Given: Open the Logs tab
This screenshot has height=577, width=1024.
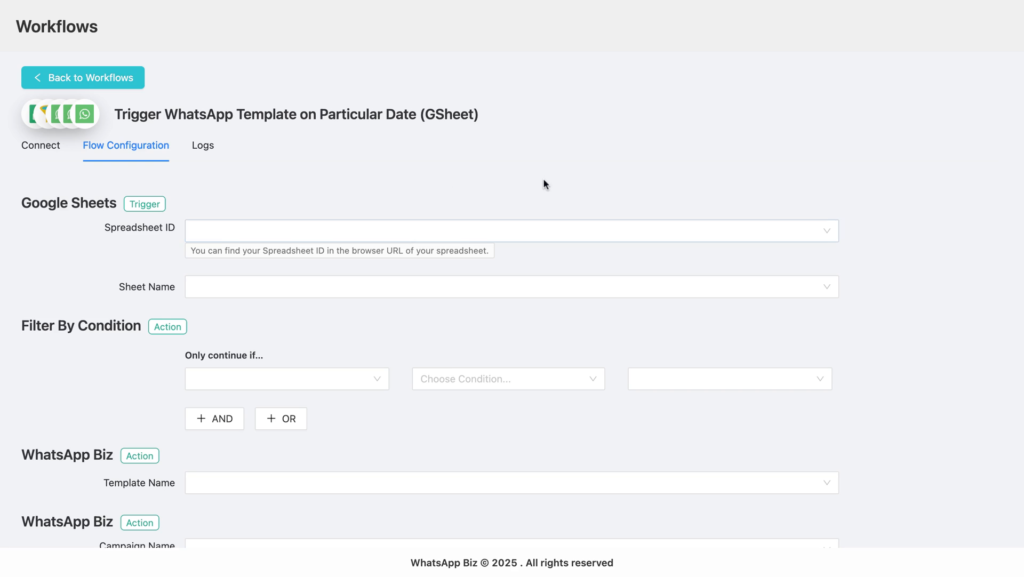Looking at the screenshot, I should [202, 146].
